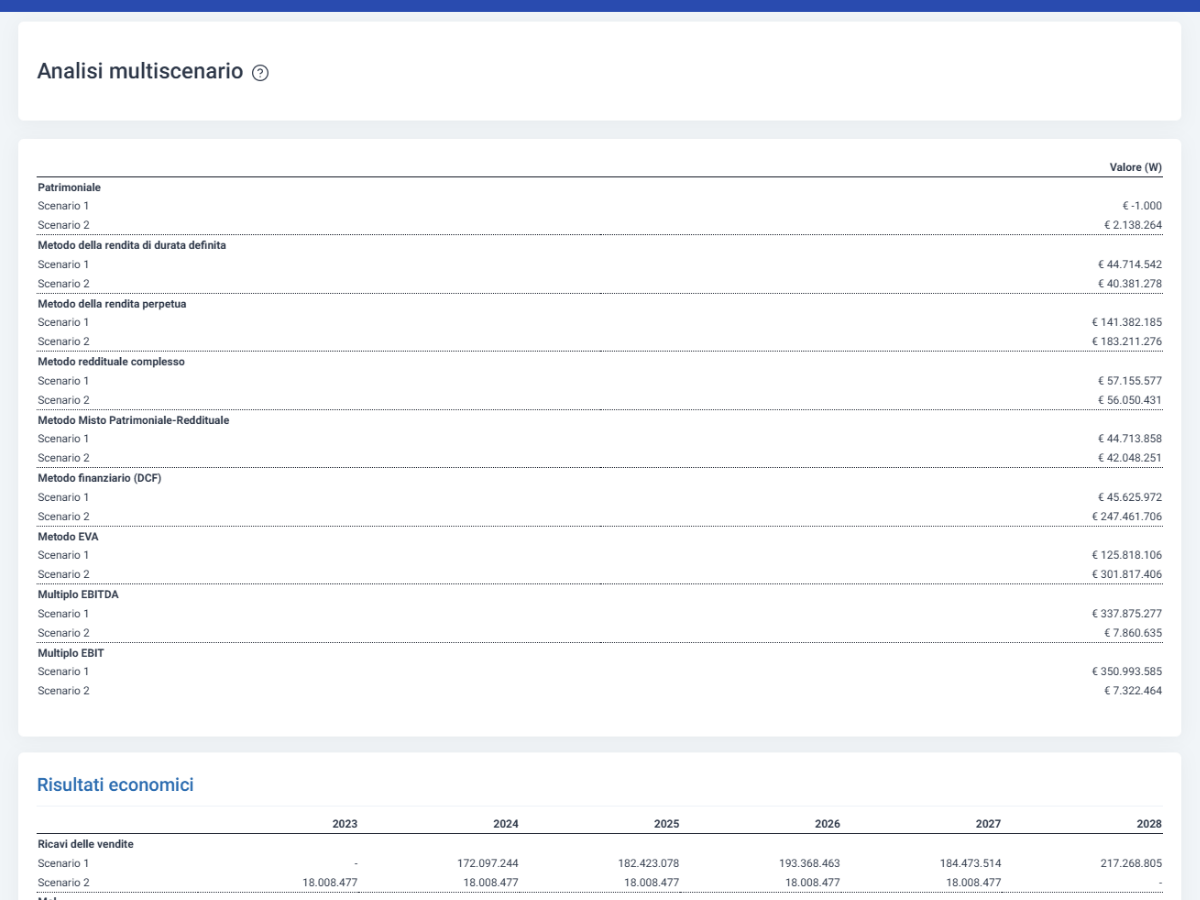Click the € -1.000 Patrimoniale value

[1142, 206]
